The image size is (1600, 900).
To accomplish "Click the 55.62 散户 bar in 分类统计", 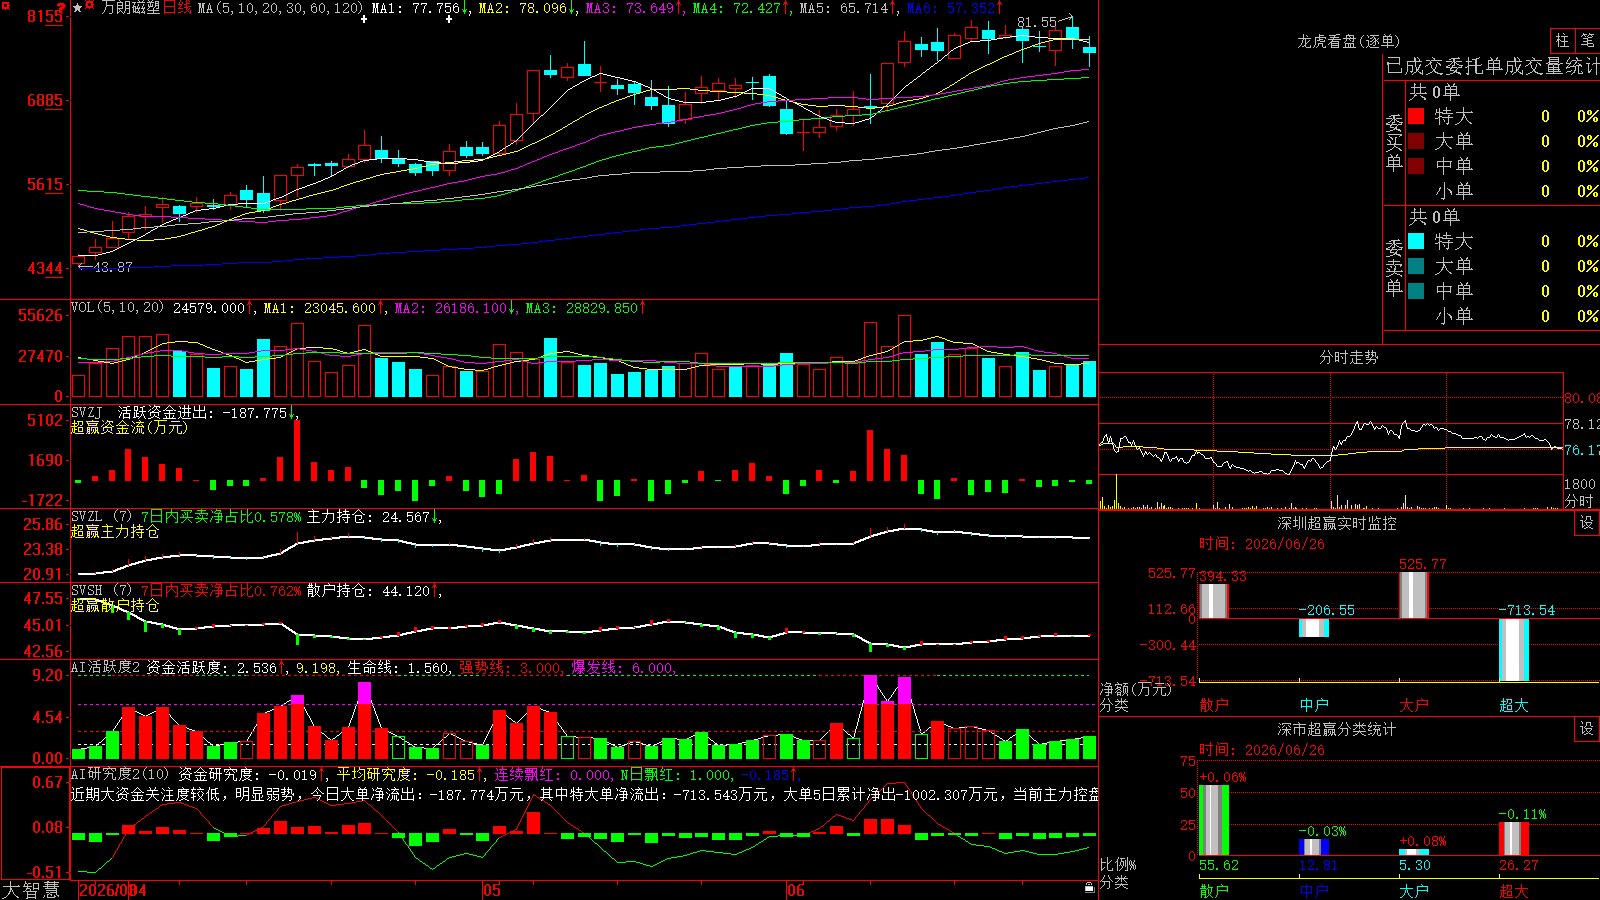I will 1214,821.
